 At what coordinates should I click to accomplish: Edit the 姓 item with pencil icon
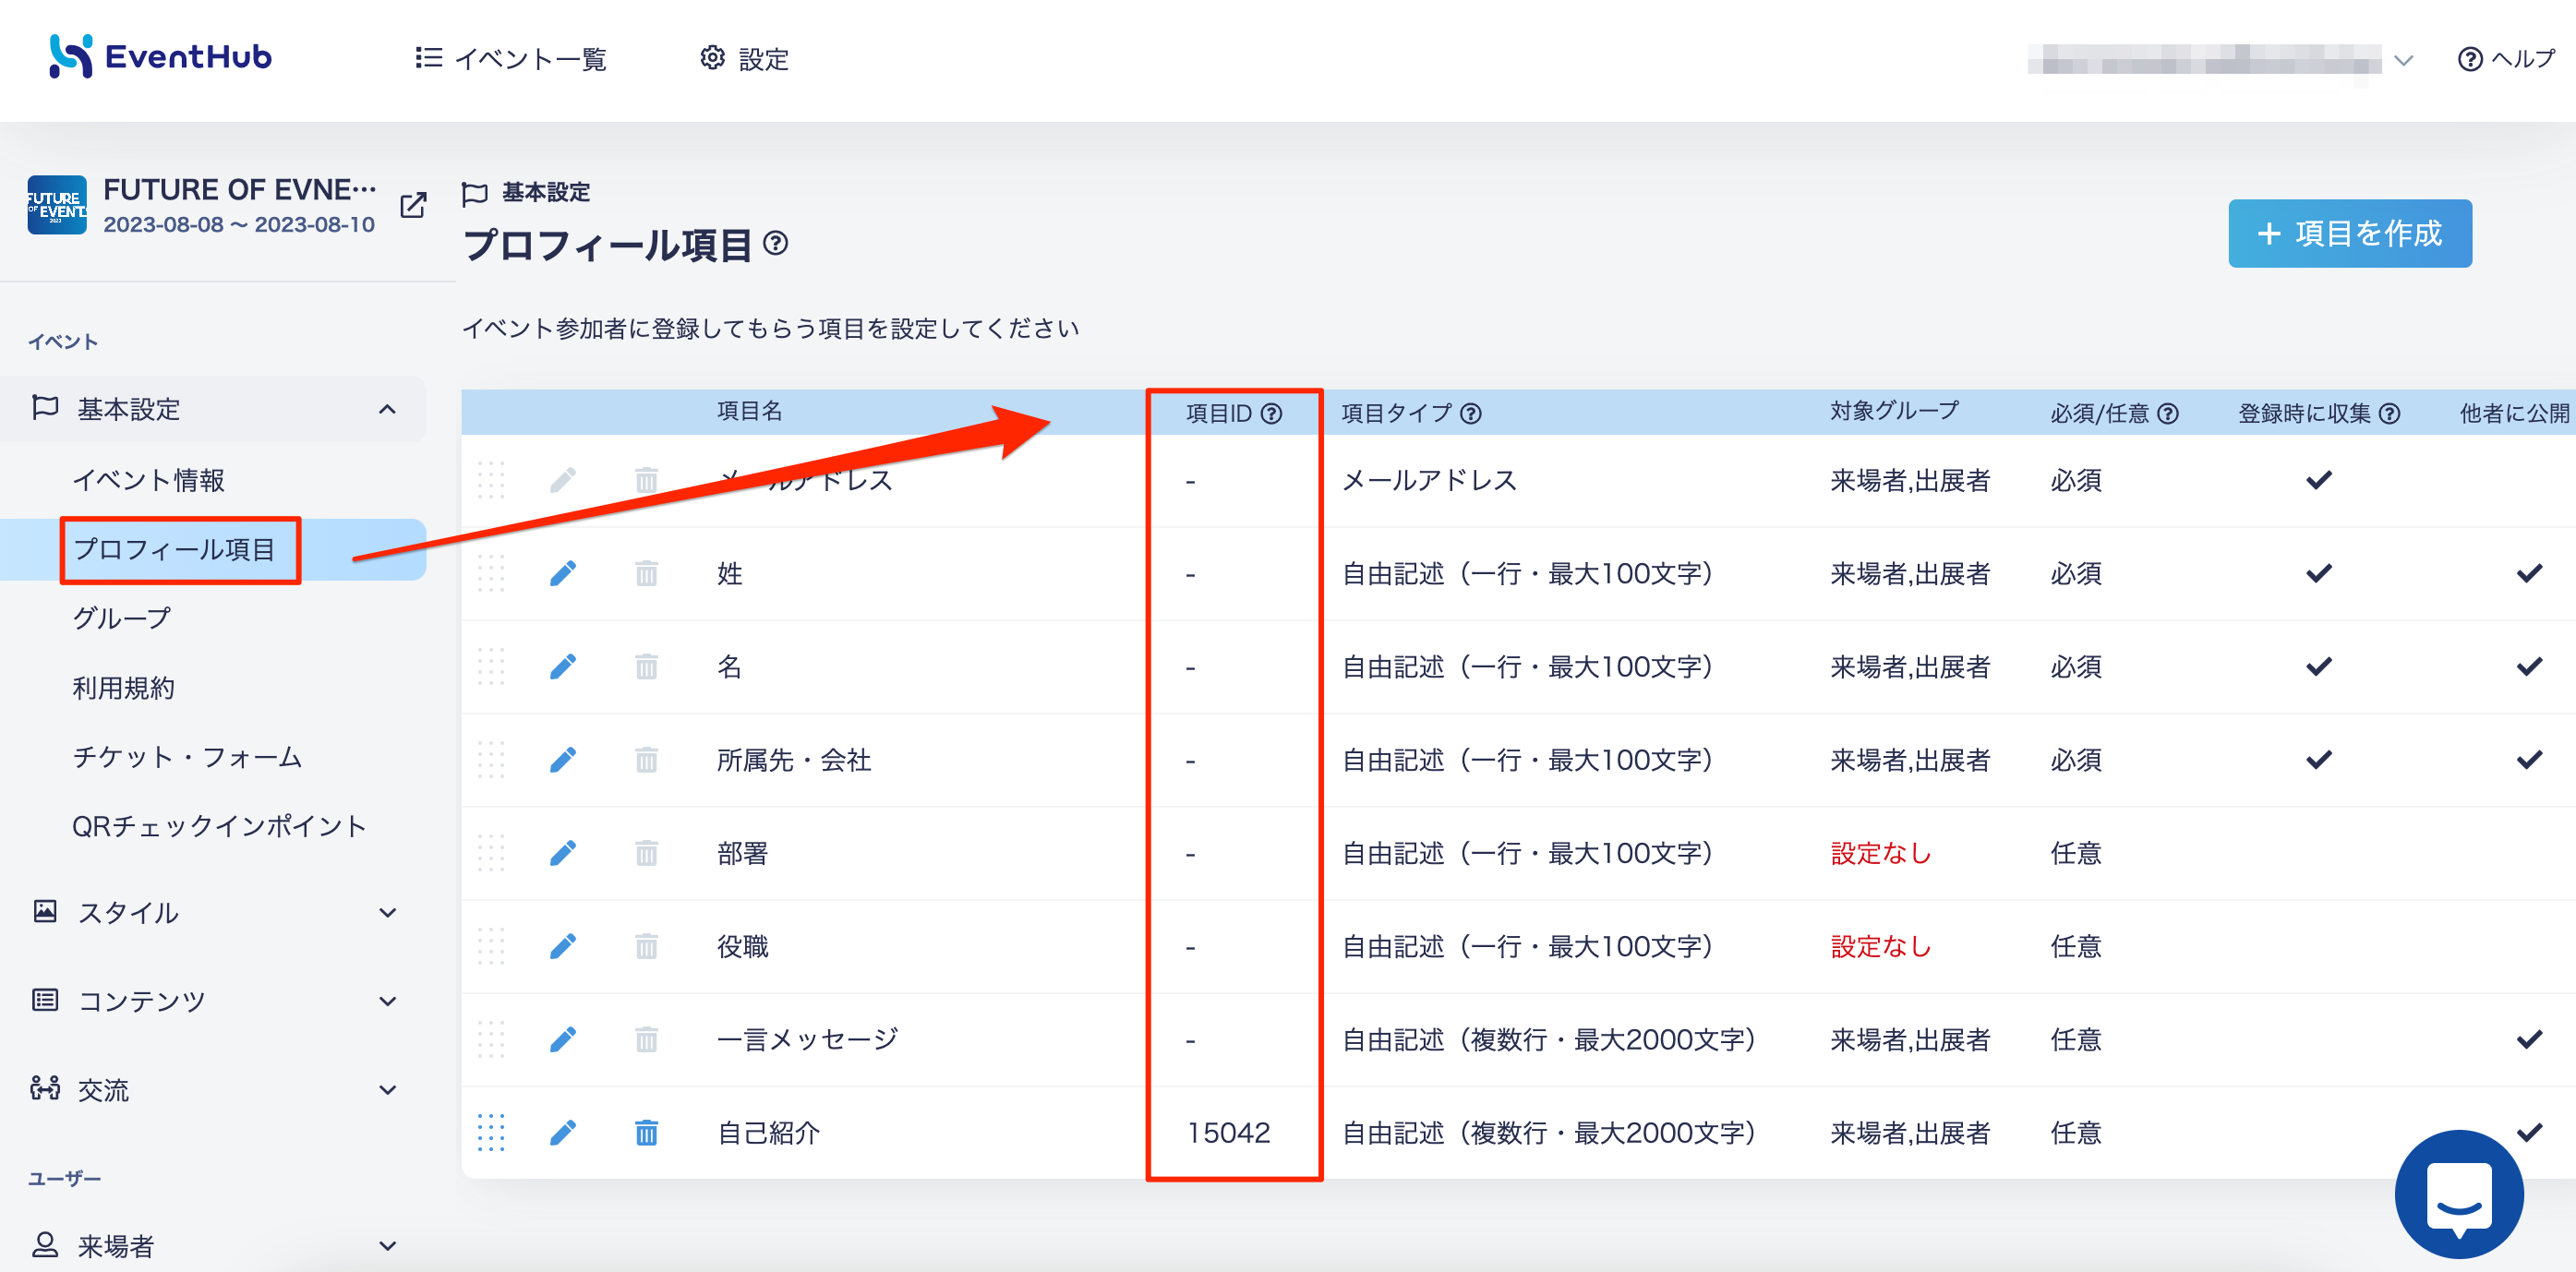(x=563, y=573)
